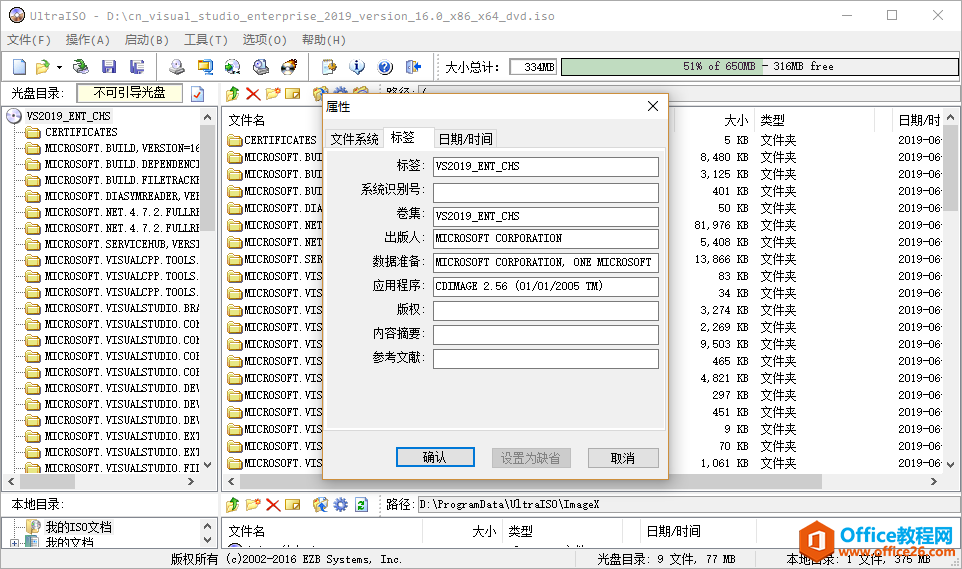Click the Info icon in the toolbar
Screen dimensions: 962x569
click(x=357, y=67)
